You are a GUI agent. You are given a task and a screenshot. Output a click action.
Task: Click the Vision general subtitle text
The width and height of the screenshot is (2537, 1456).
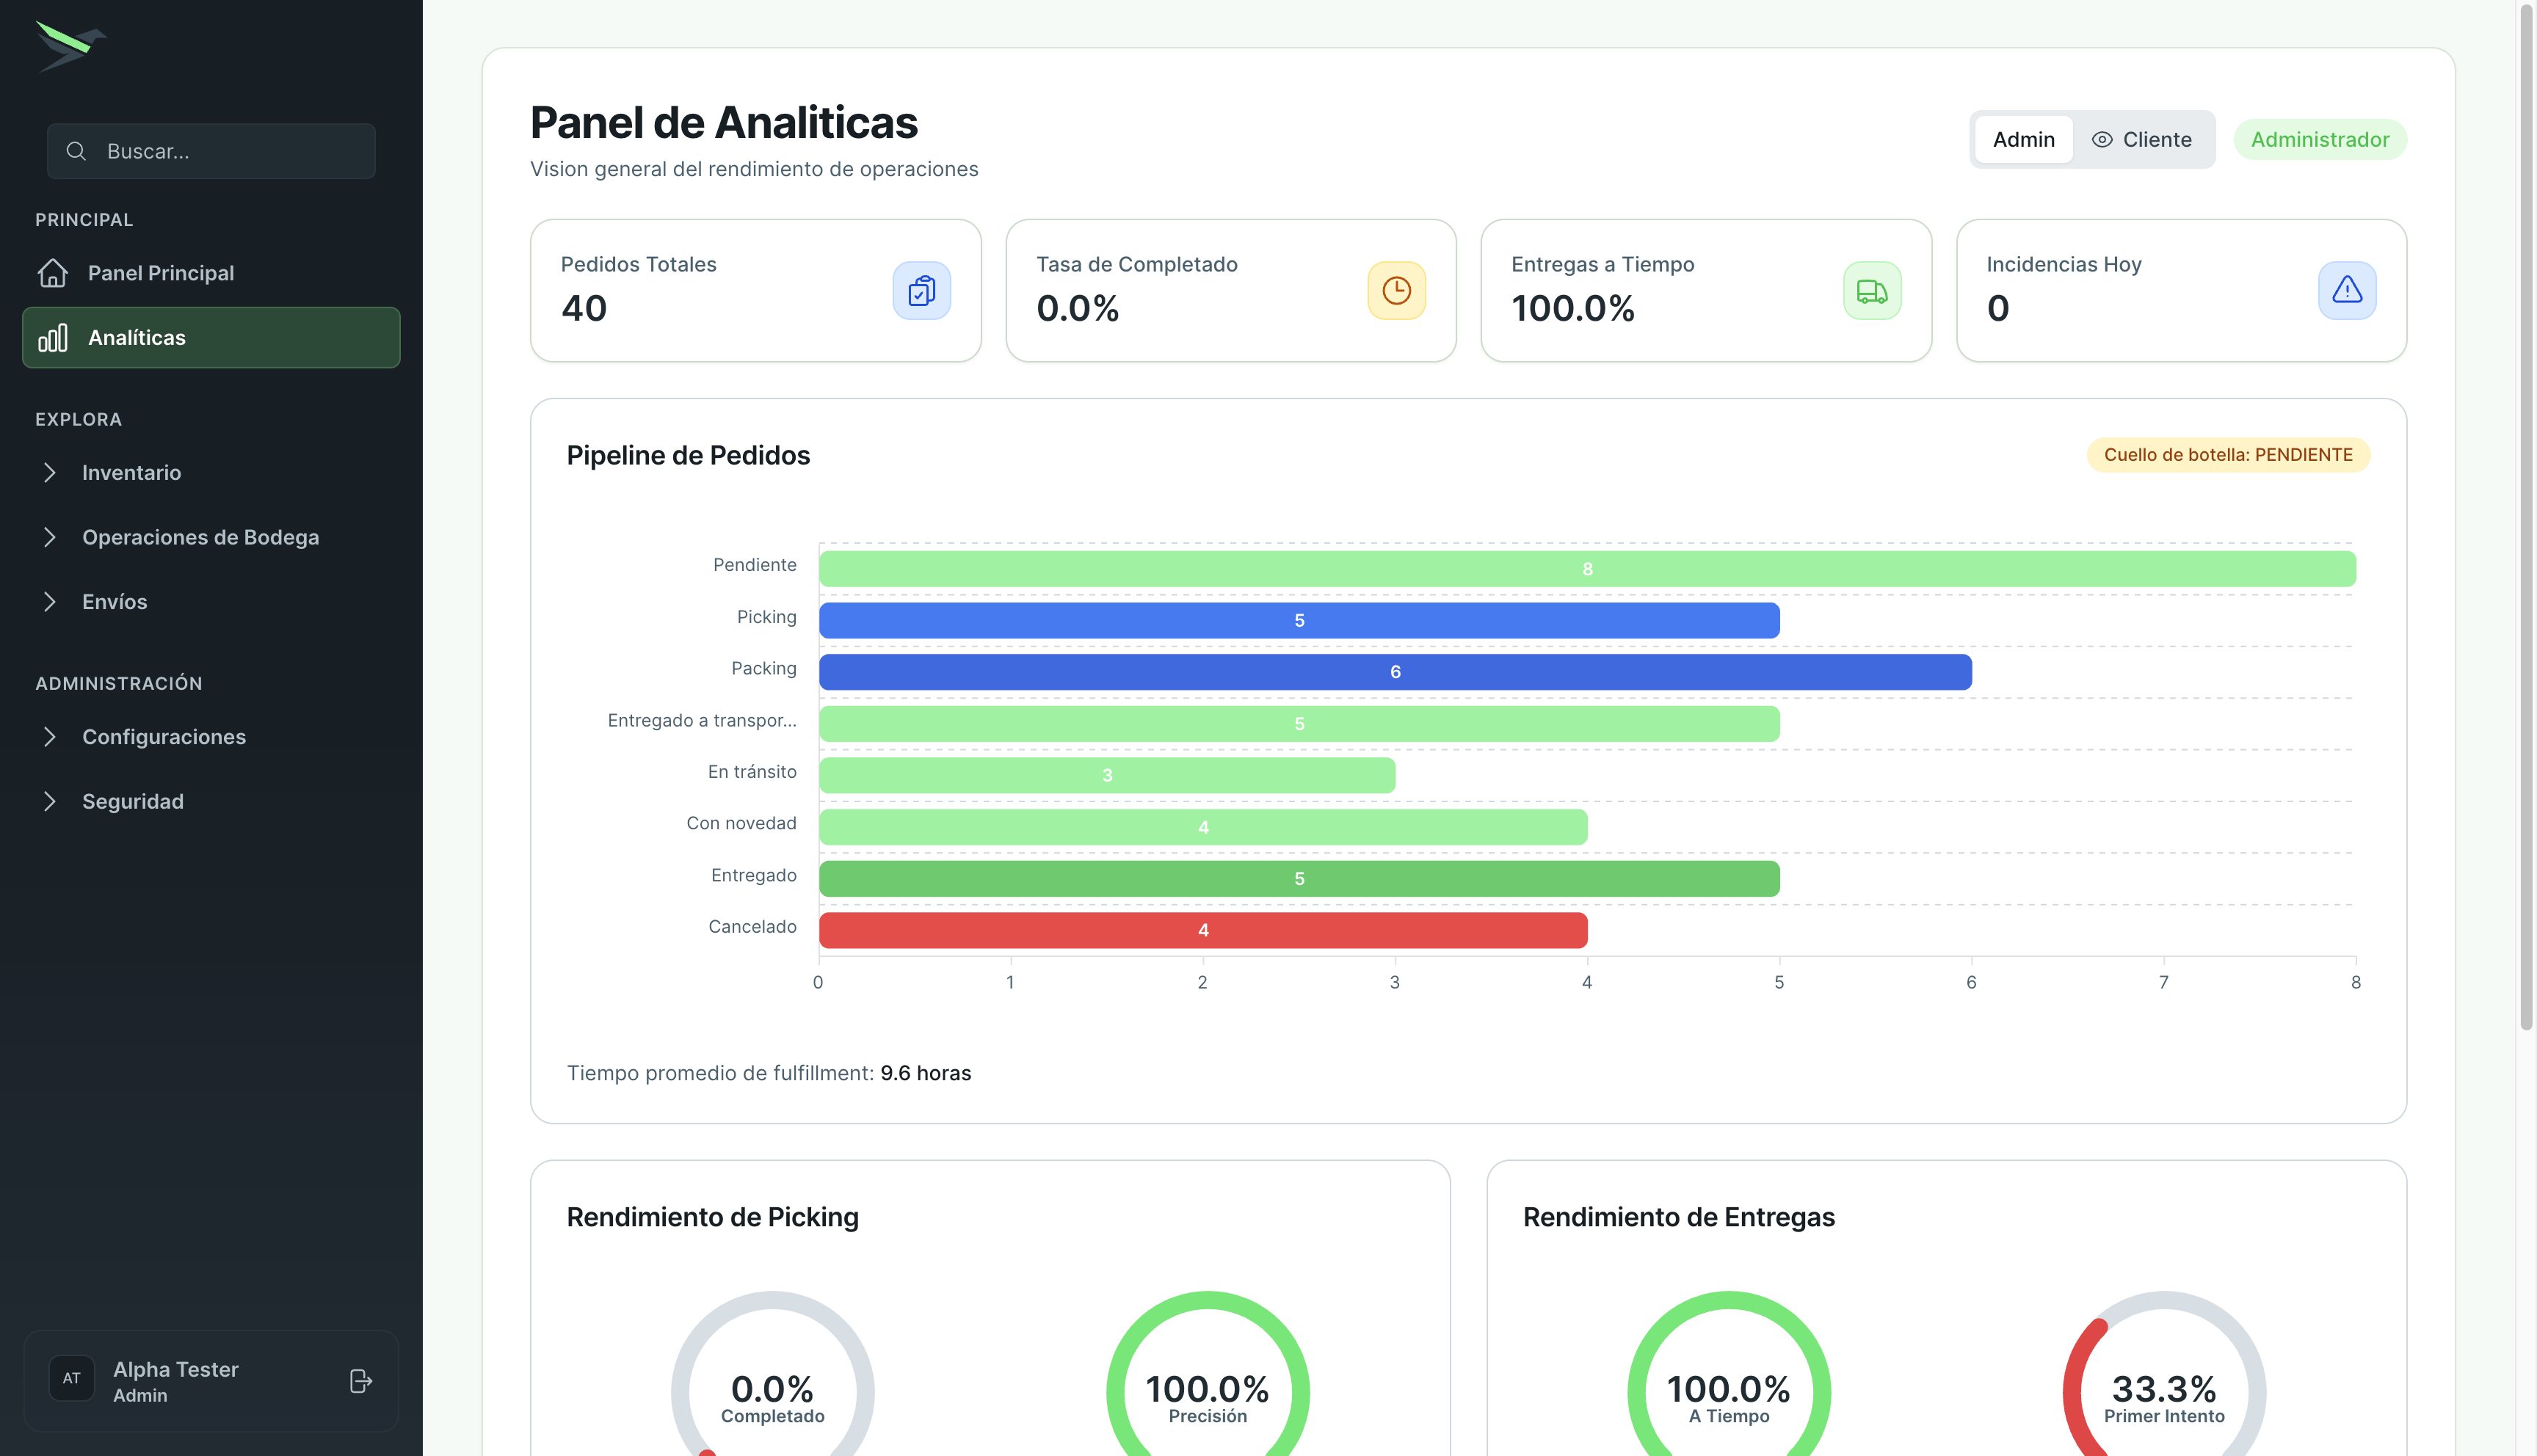click(x=754, y=169)
